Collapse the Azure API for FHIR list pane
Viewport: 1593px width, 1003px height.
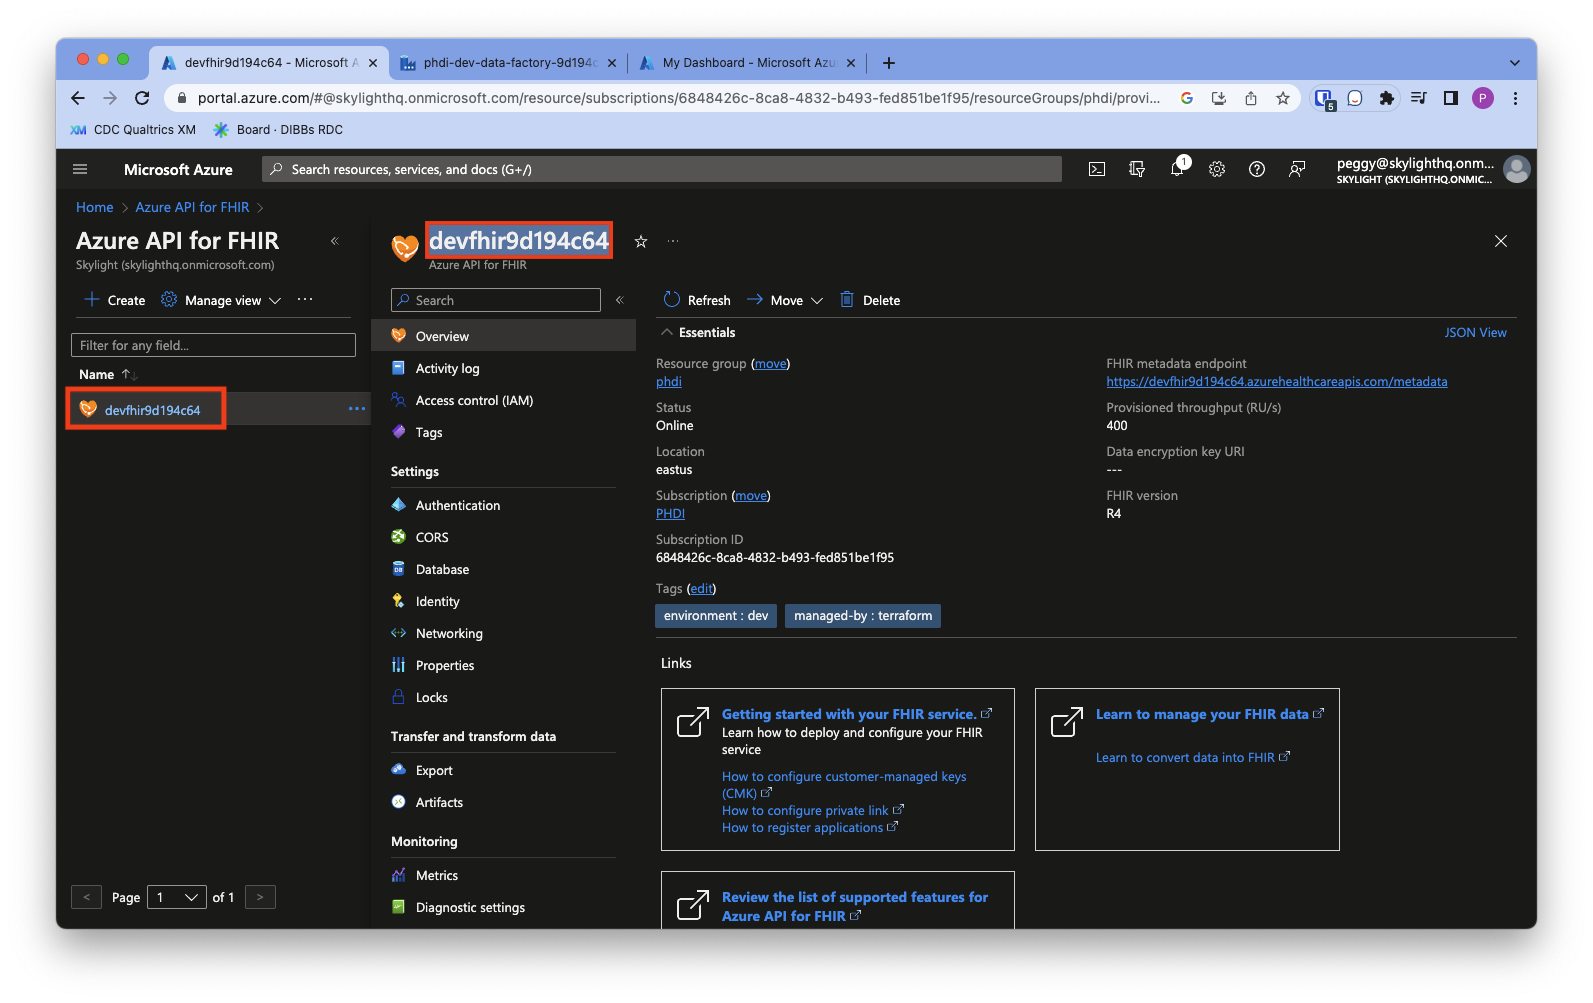[x=335, y=241]
